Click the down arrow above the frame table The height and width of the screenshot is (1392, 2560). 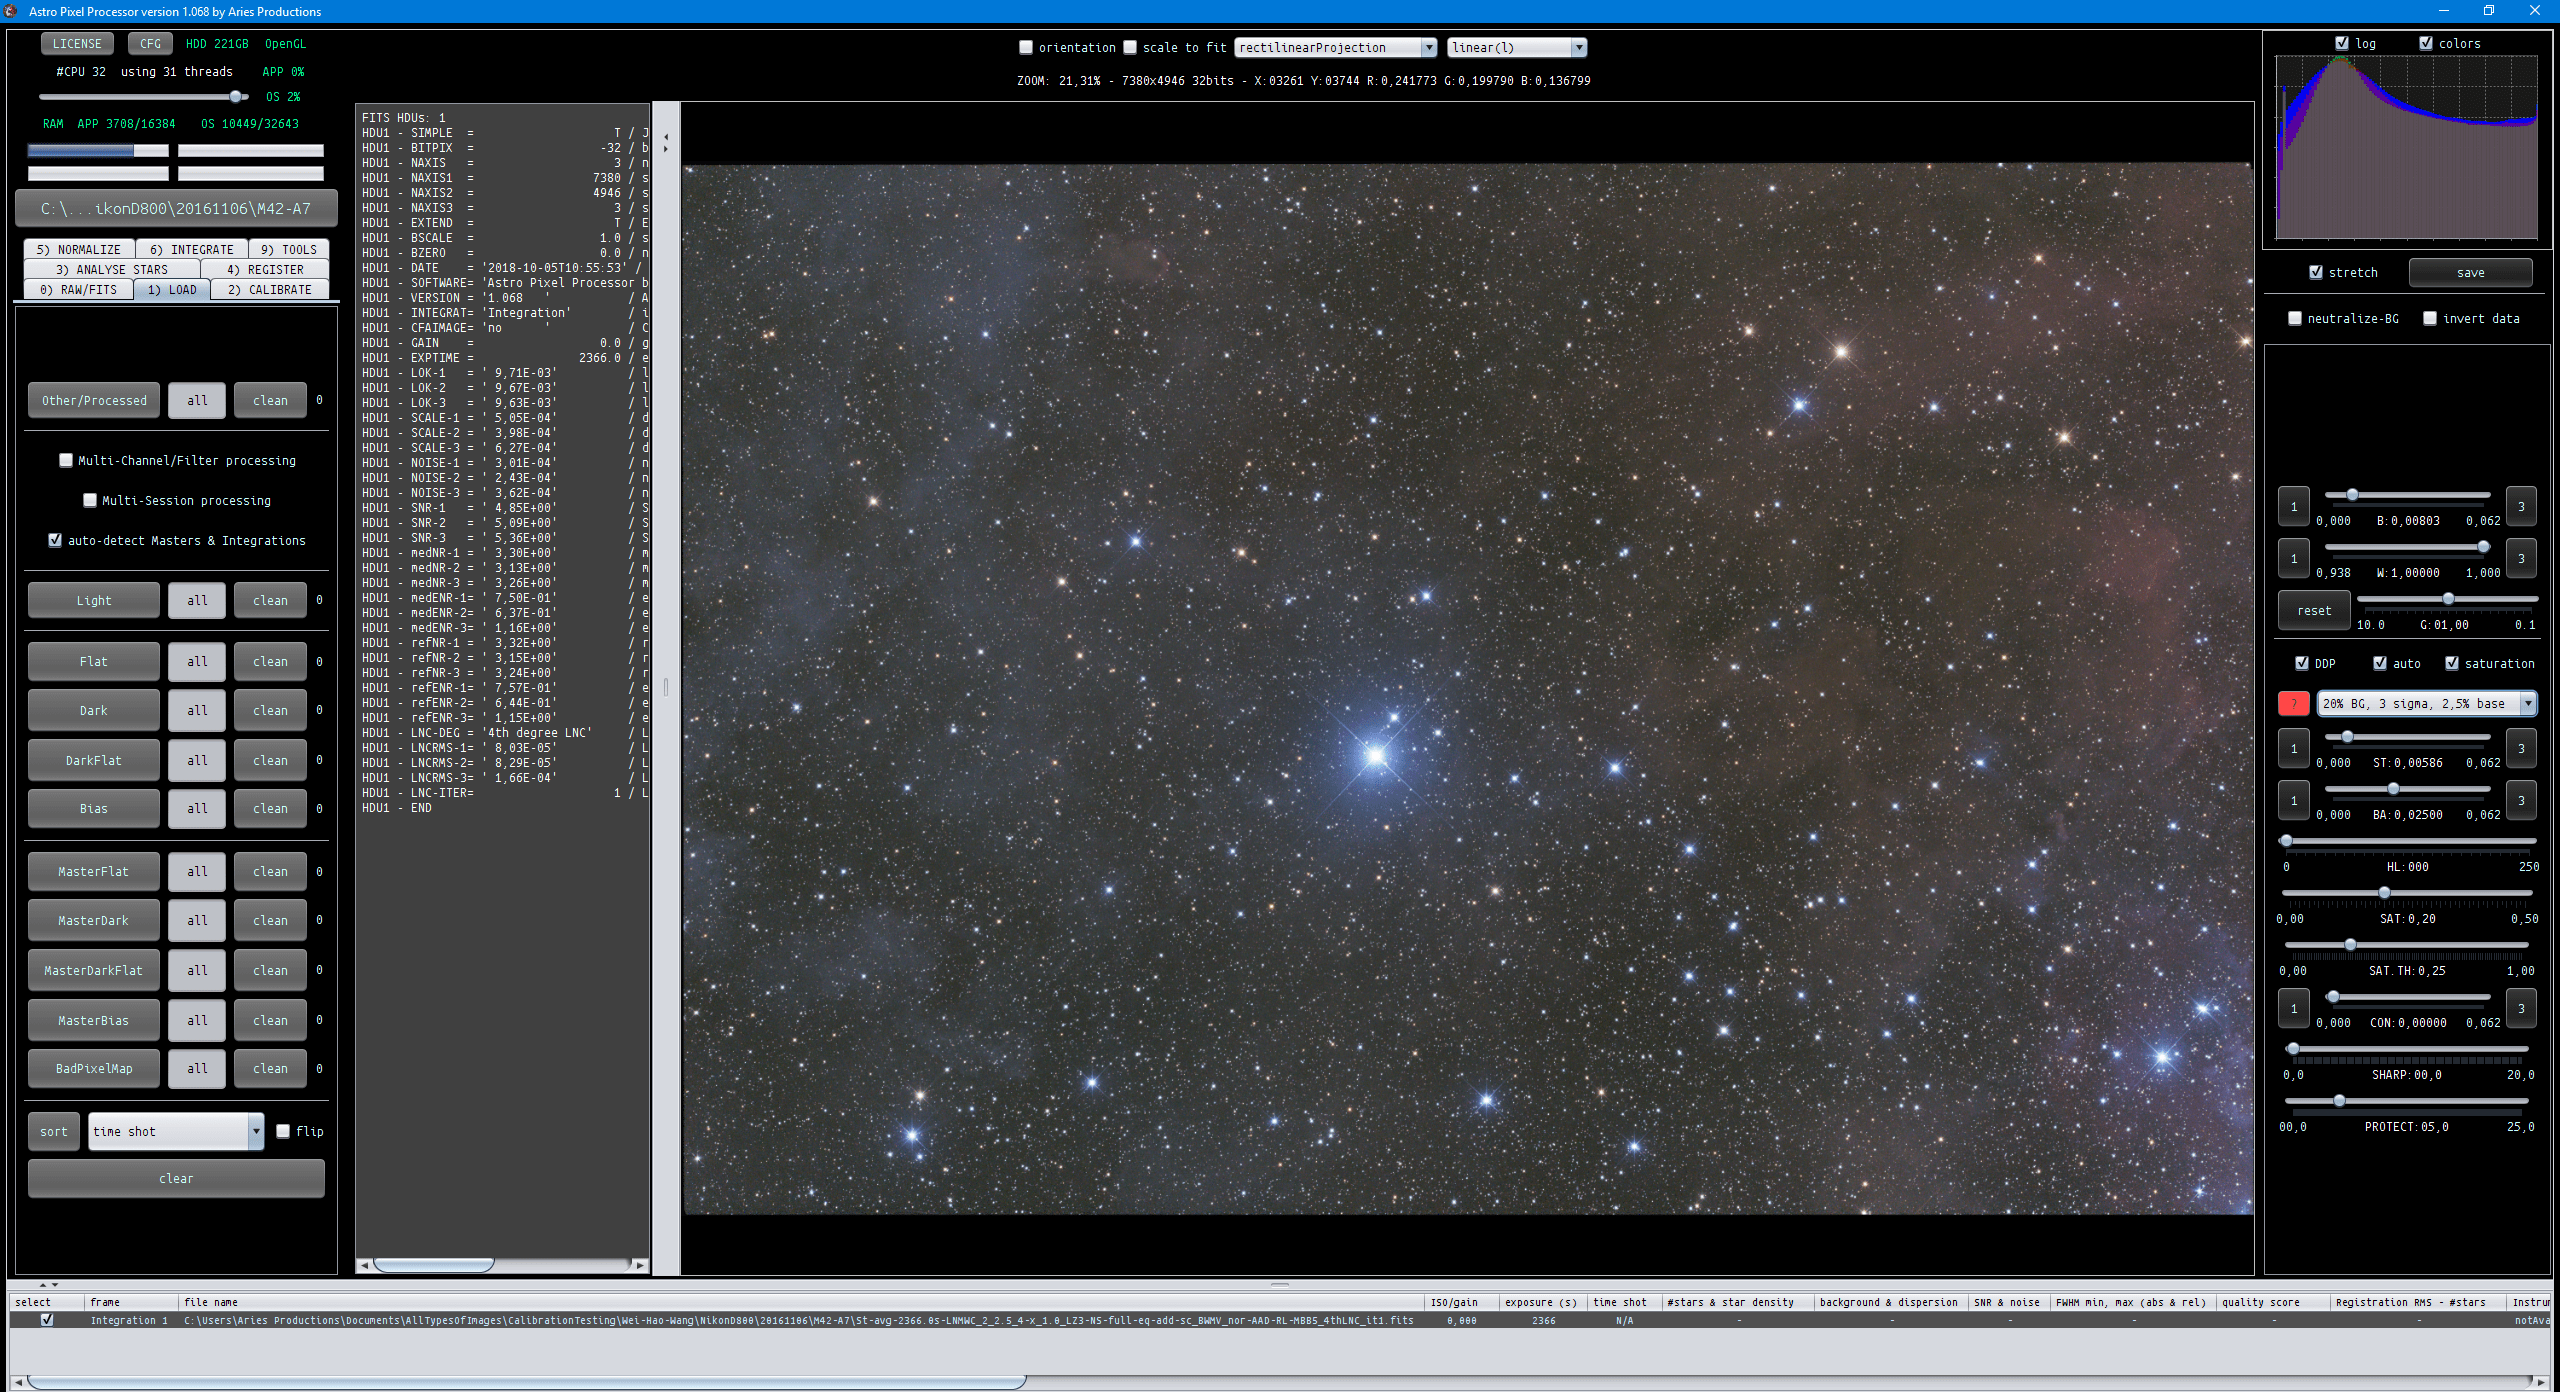click(55, 1284)
